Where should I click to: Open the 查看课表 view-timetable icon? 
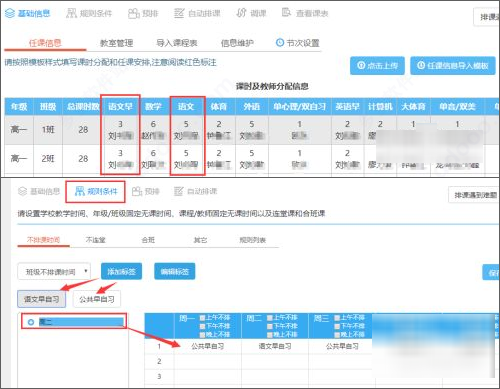pos(286,13)
